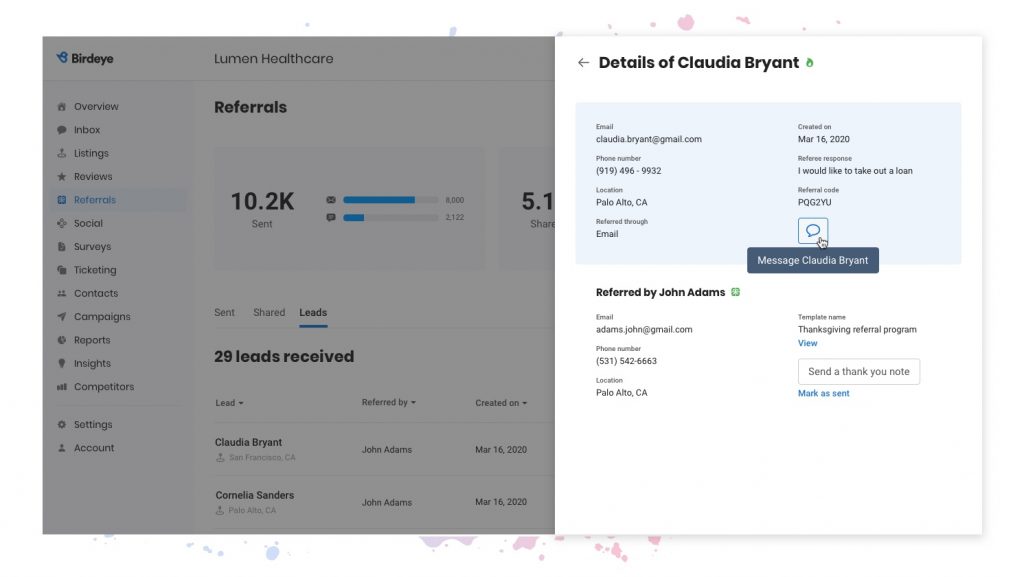Click the 2,122 SMS progress bar

[391, 217]
